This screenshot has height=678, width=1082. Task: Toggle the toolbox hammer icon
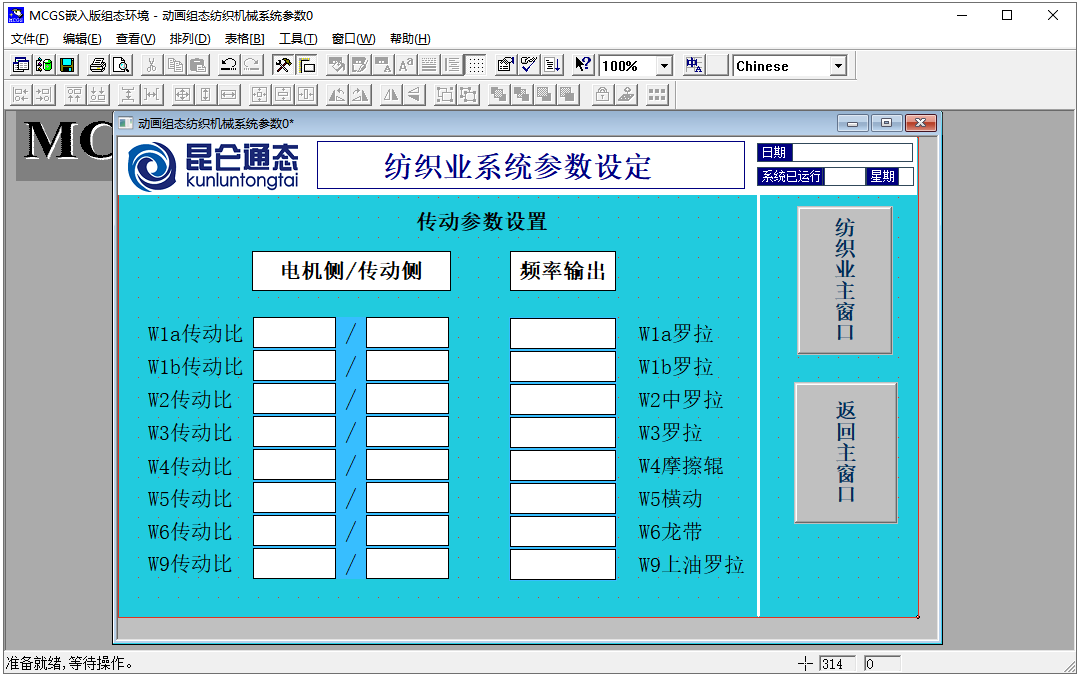click(x=283, y=66)
